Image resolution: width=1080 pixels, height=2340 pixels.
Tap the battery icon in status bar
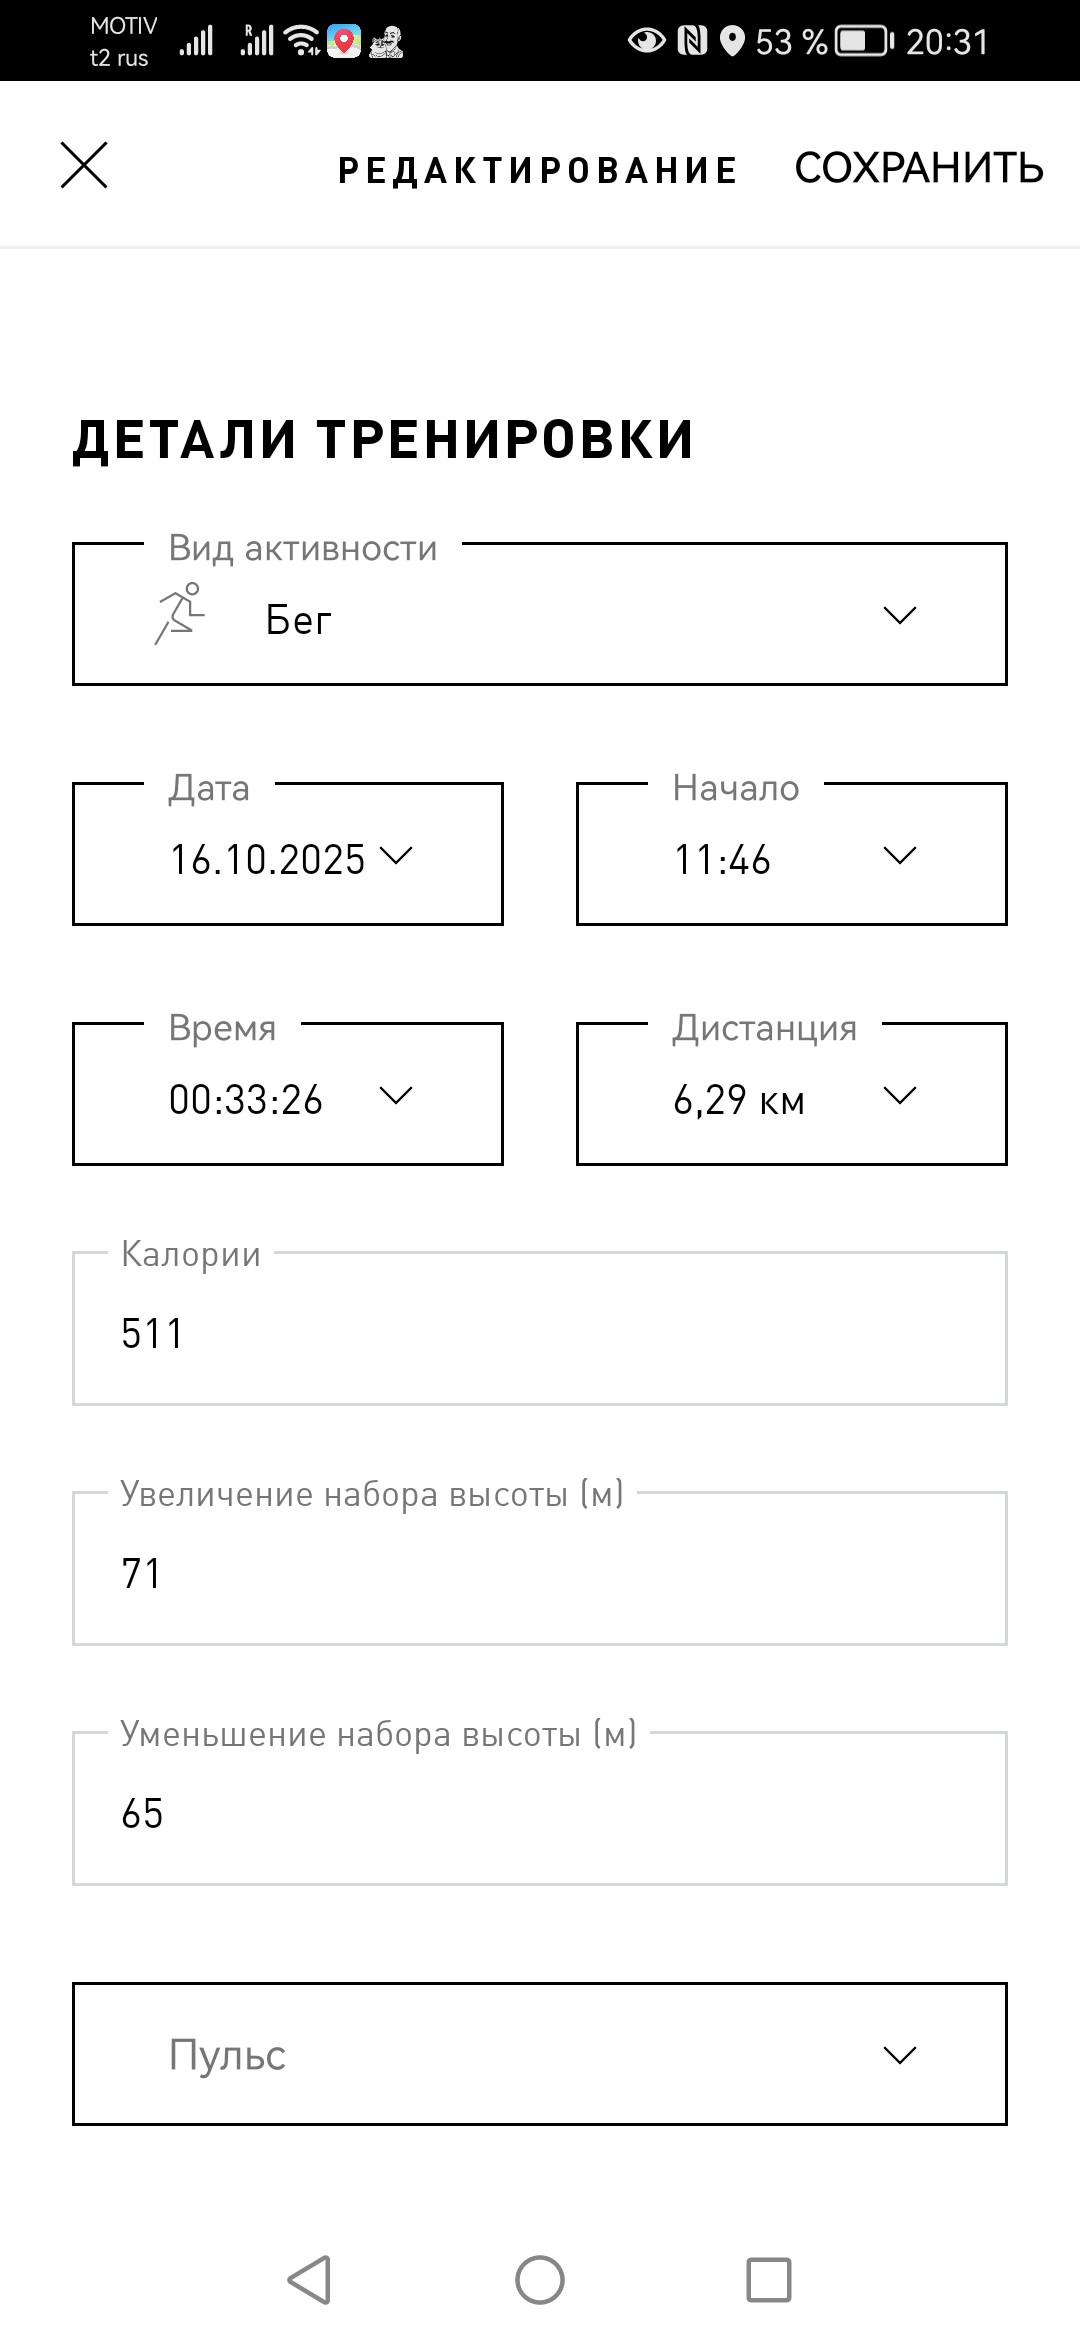pyautogui.click(x=864, y=41)
